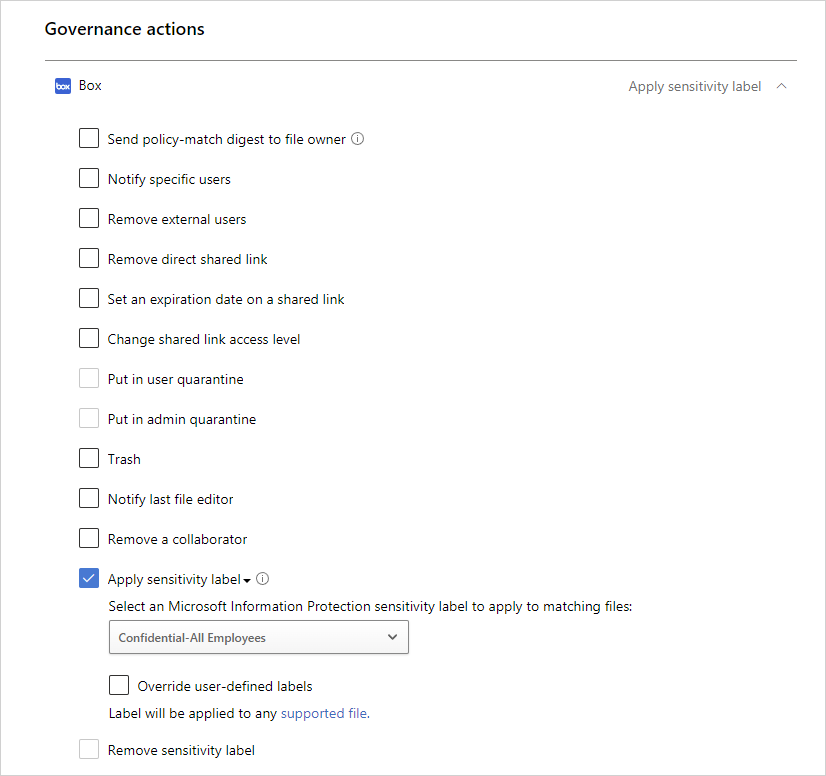Enable Send policy-match digest to file owner
The image size is (826, 776).
[89, 139]
